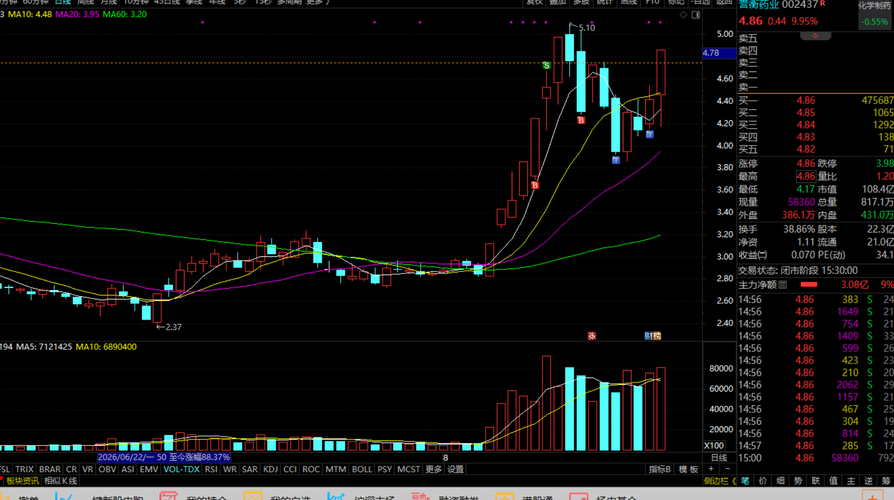Click the date 涨幅88.37% range label
Screen dimensions: 894x500
coord(164,457)
